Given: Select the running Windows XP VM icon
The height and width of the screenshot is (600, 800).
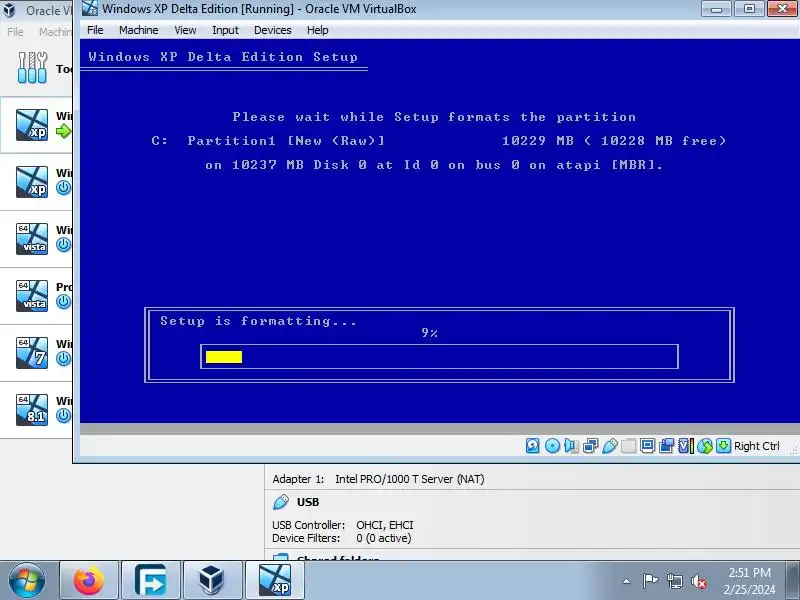Looking at the screenshot, I should (32, 125).
